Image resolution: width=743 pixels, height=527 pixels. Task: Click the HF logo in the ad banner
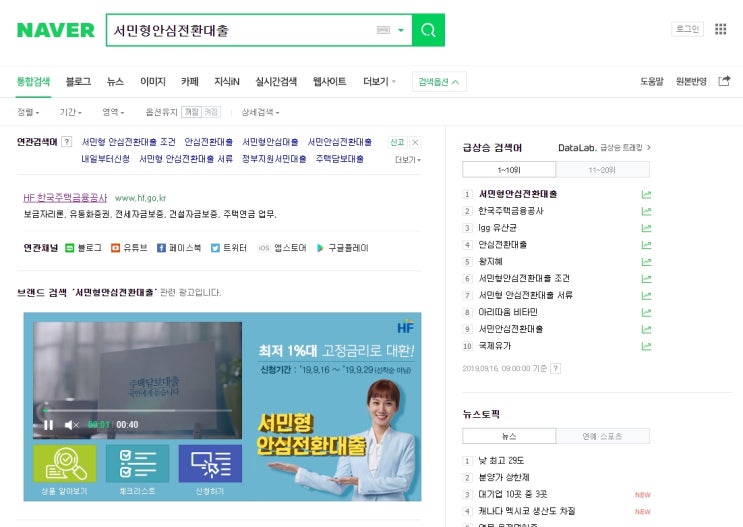(x=405, y=328)
